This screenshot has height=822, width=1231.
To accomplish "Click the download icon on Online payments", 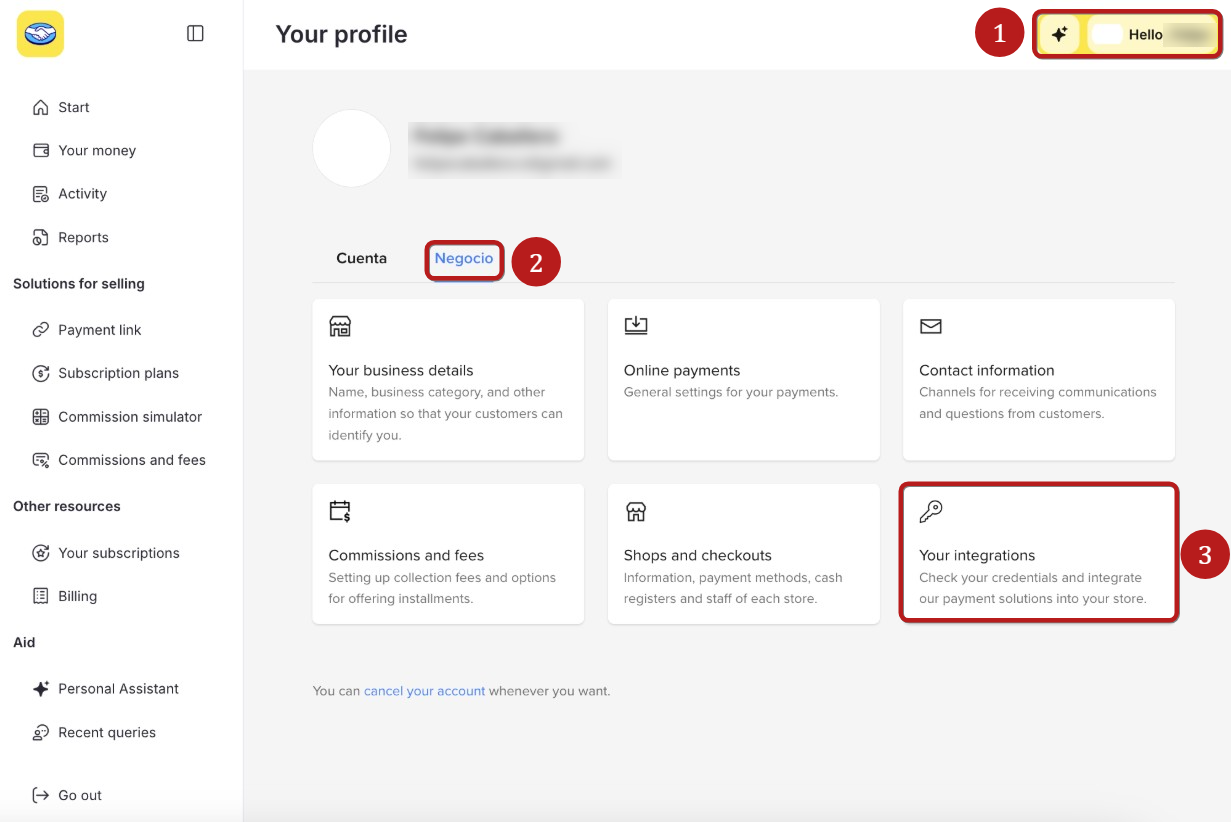I will click(636, 325).
